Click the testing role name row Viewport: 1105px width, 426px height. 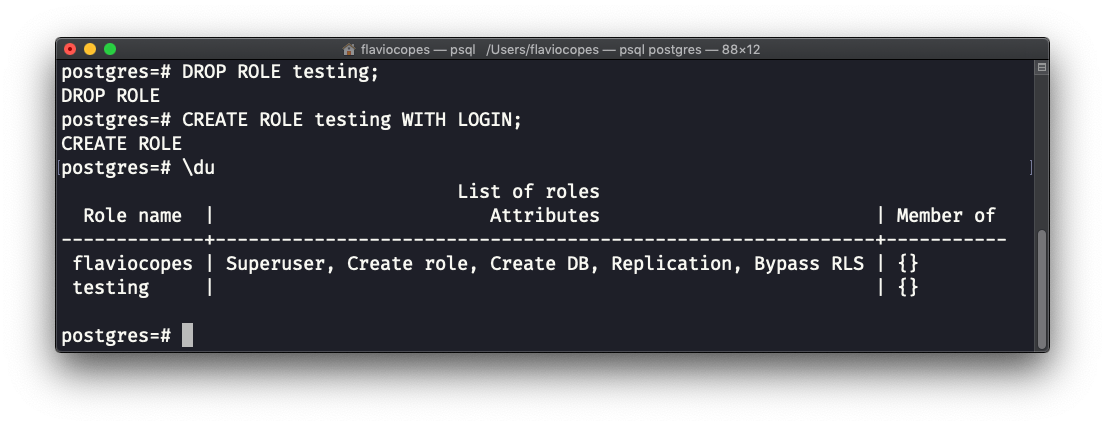(110, 288)
